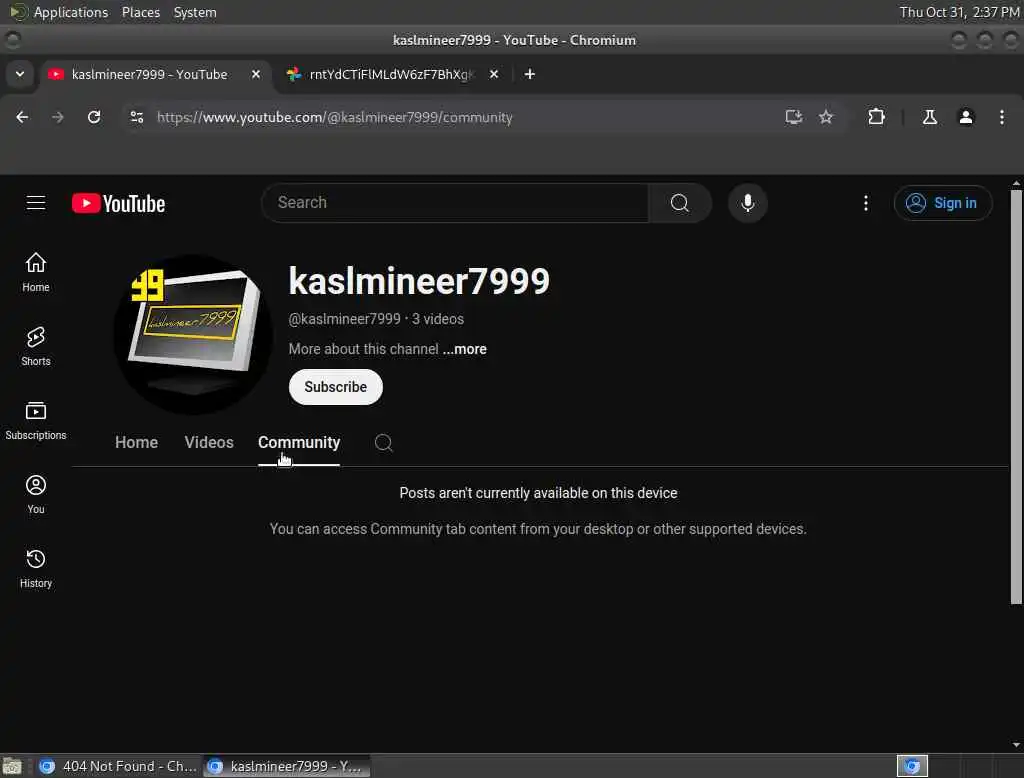This screenshot has height=778, width=1024.
Task: Click the page vertical scrollbar
Action: (1016, 397)
